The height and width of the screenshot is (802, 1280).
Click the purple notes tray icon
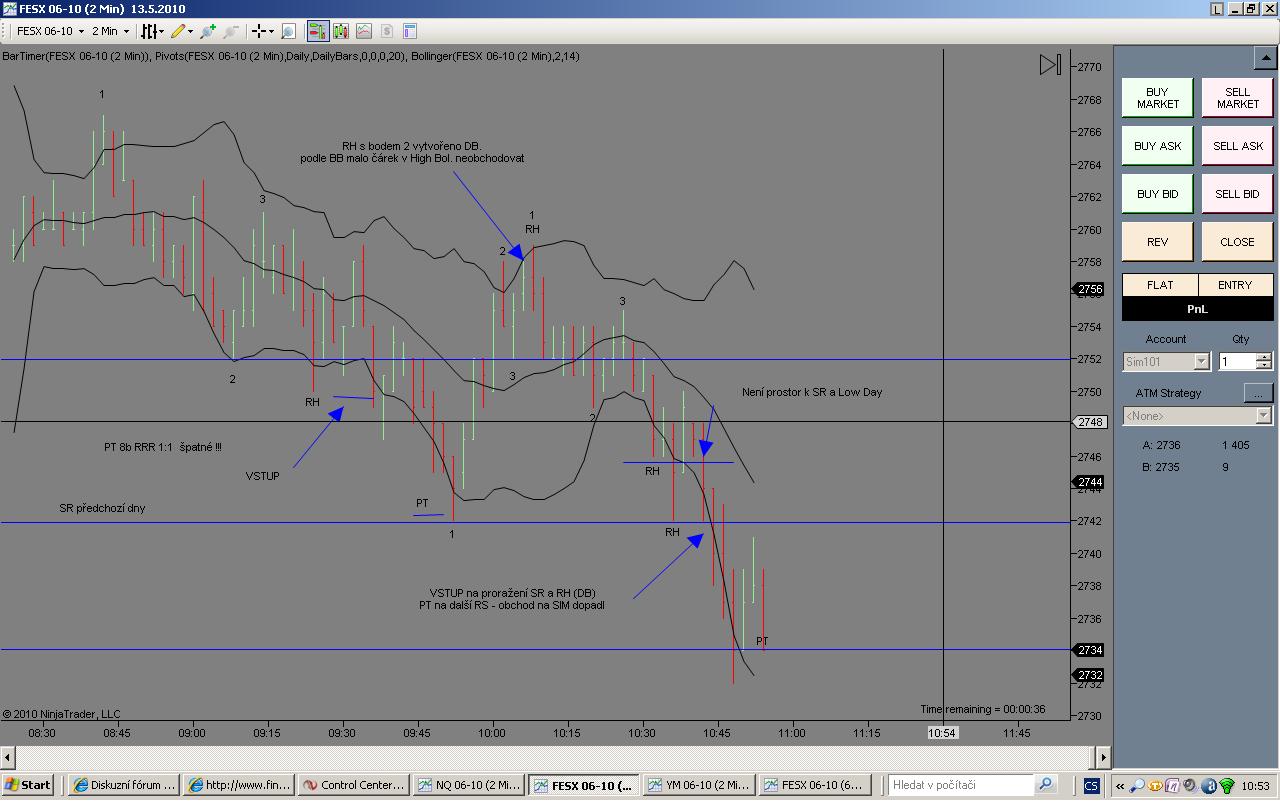[x=1173, y=786]
